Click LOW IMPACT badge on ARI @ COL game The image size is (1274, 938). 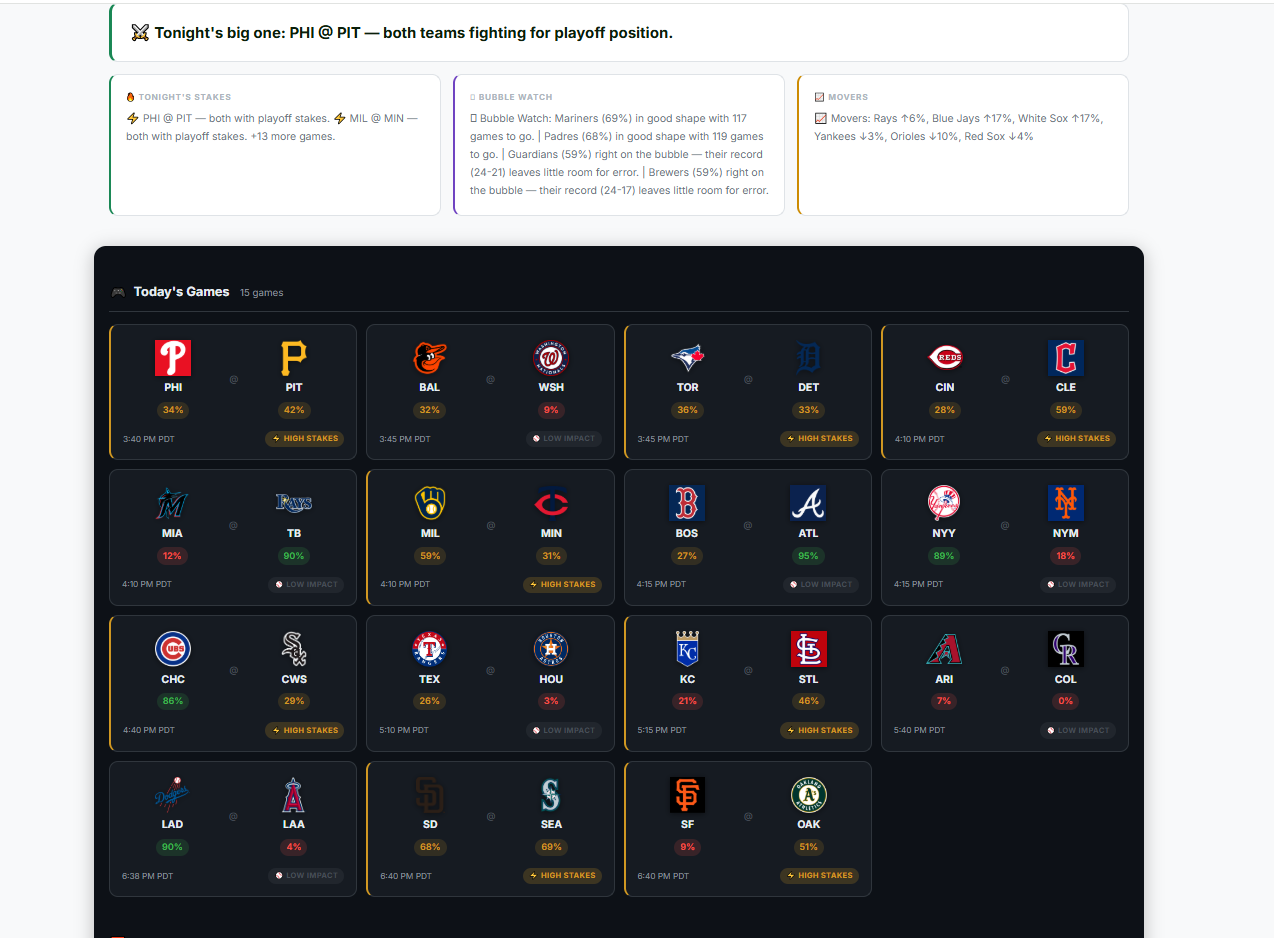[x=1078, y=731]
